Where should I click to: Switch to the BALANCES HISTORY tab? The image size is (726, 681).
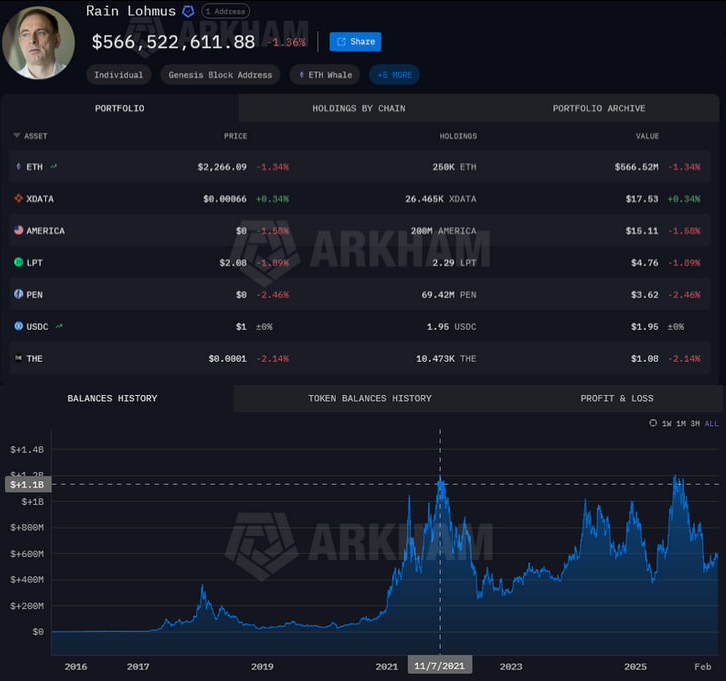click(112, 399)
